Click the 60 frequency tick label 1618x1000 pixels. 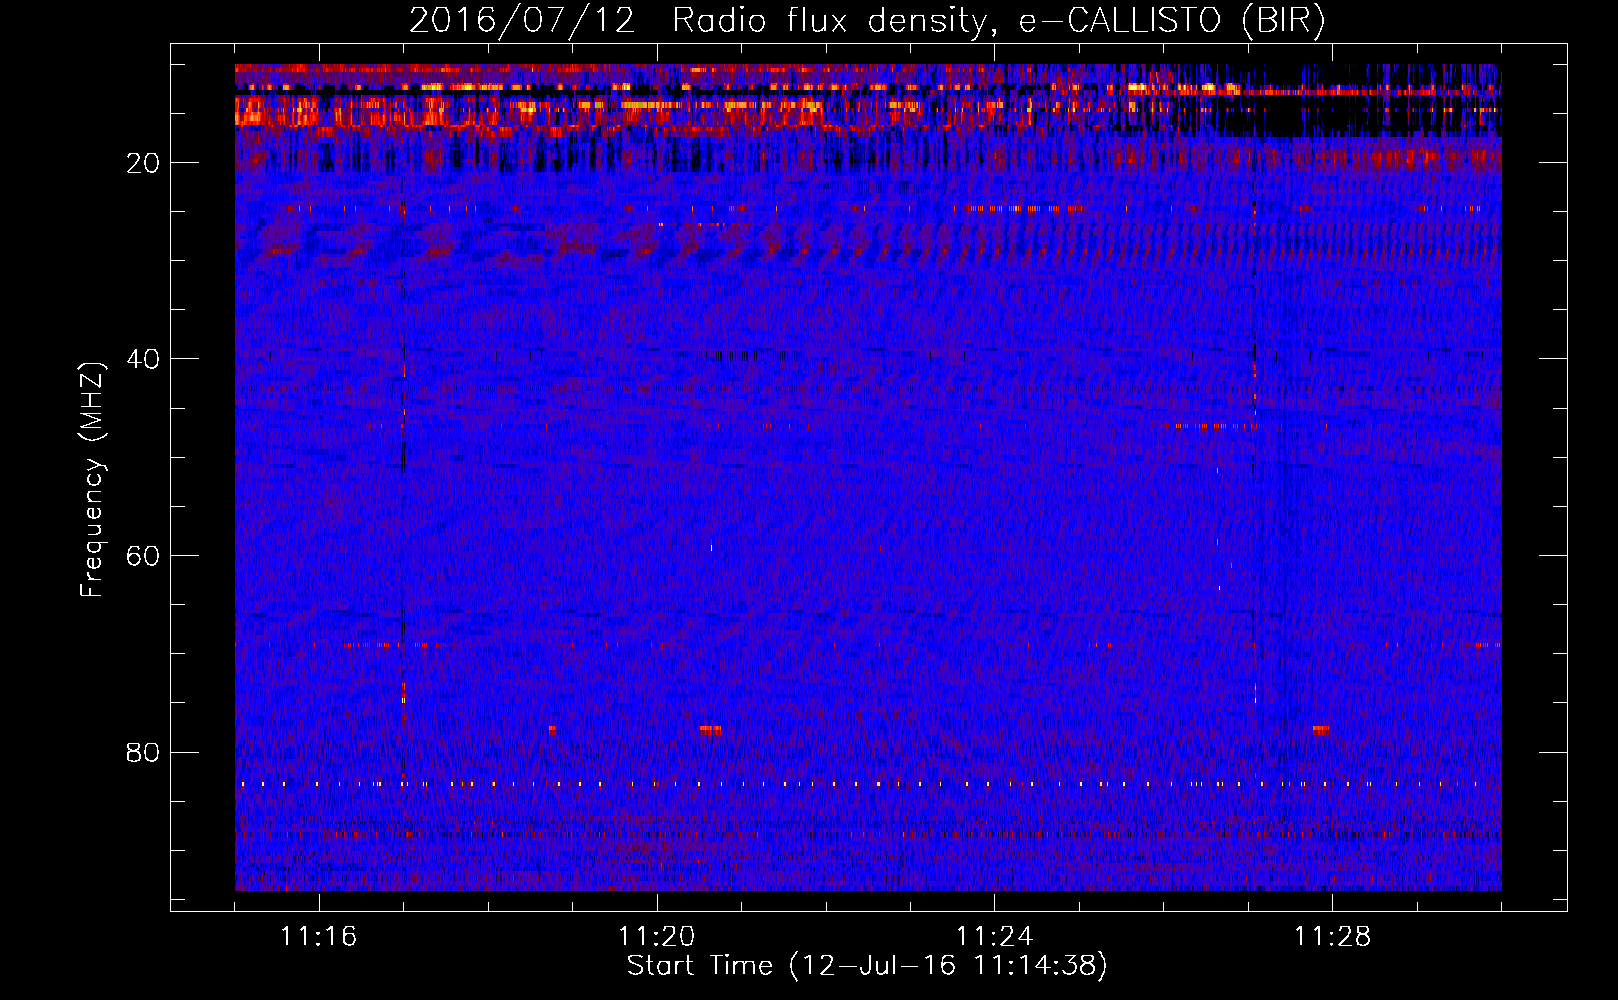point(143,556)
